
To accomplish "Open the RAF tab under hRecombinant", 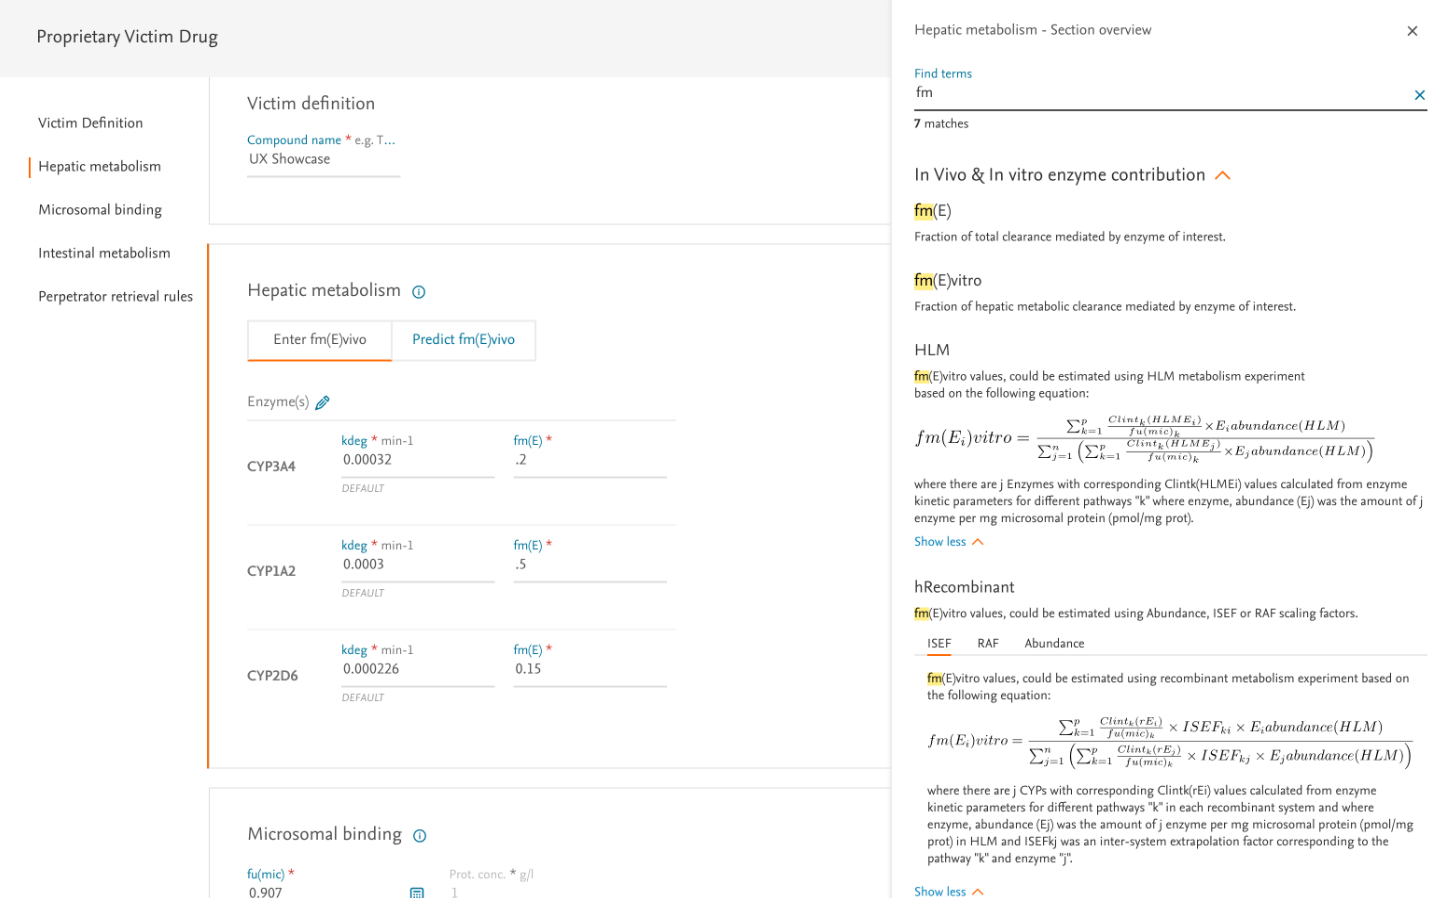I will (x=987, y=644).
